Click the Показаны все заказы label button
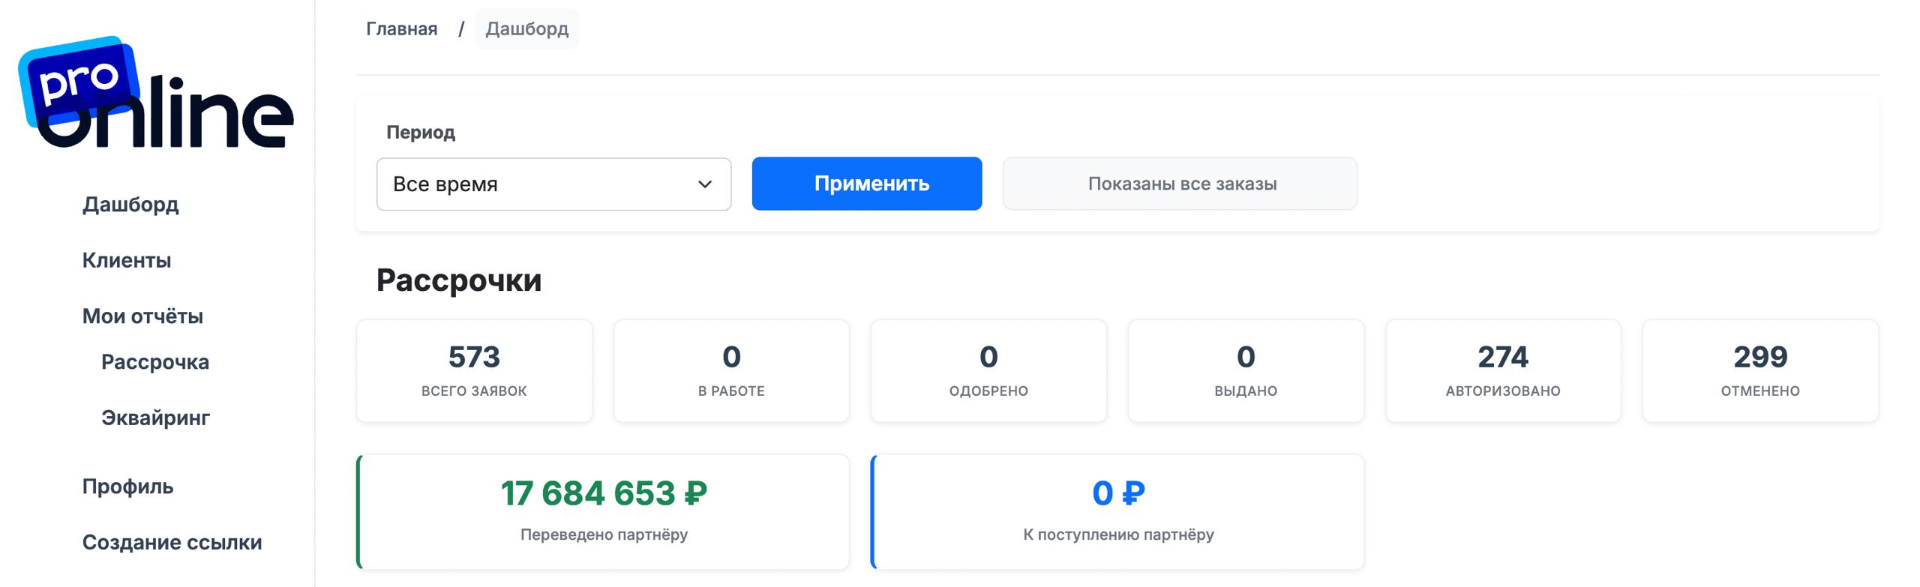The image size is (1920, 587). (x=1180, y=184)
